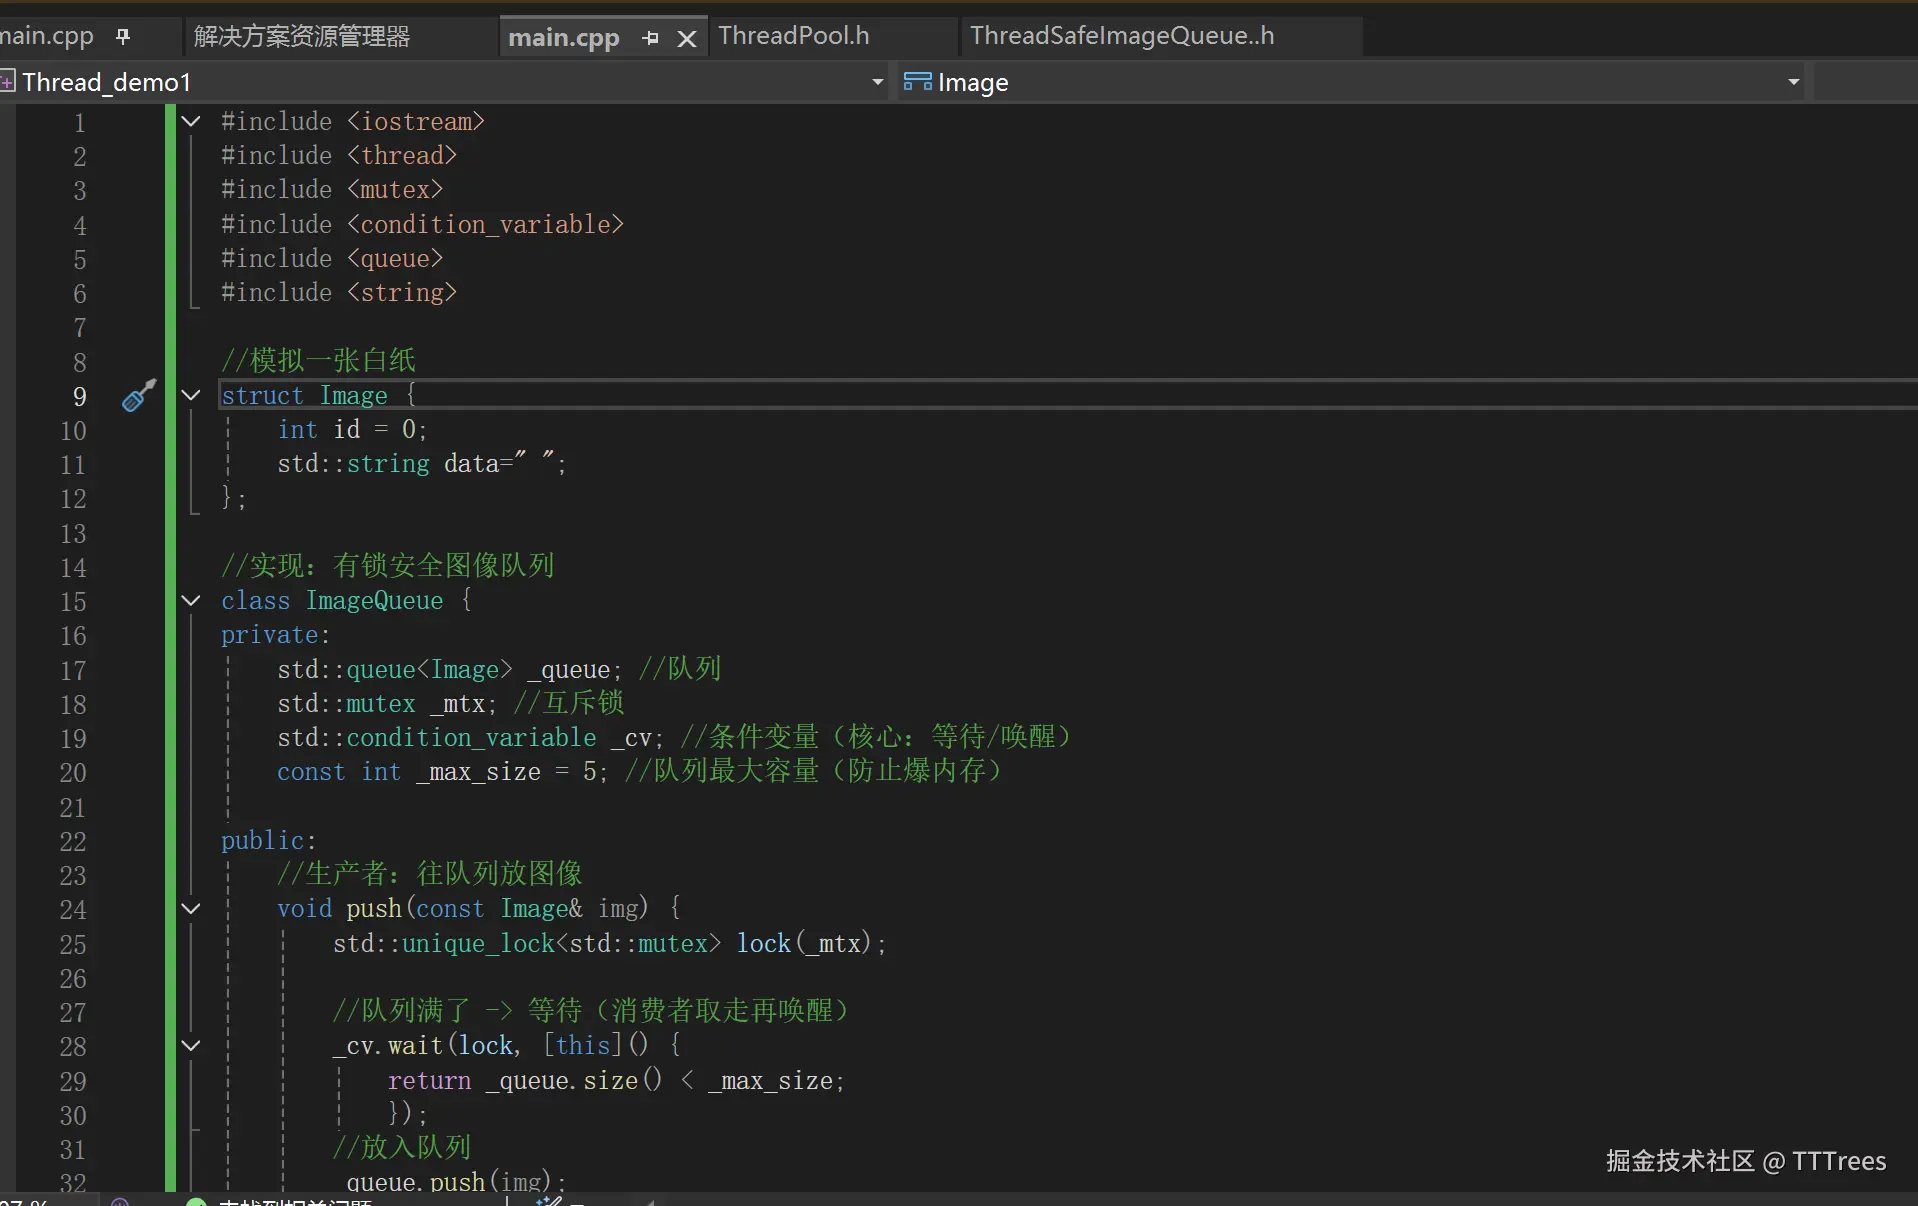Click the code line '#include <thread>'
Viewport: 1918px width, 1206px height.
339,156
